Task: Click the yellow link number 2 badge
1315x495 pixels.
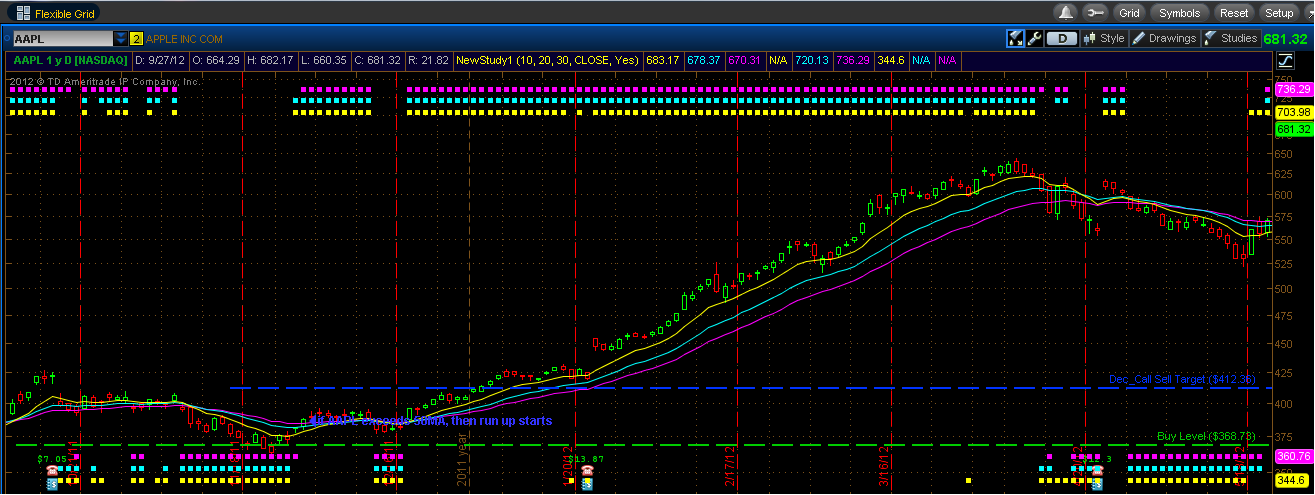Action: [x=137, y=39]
